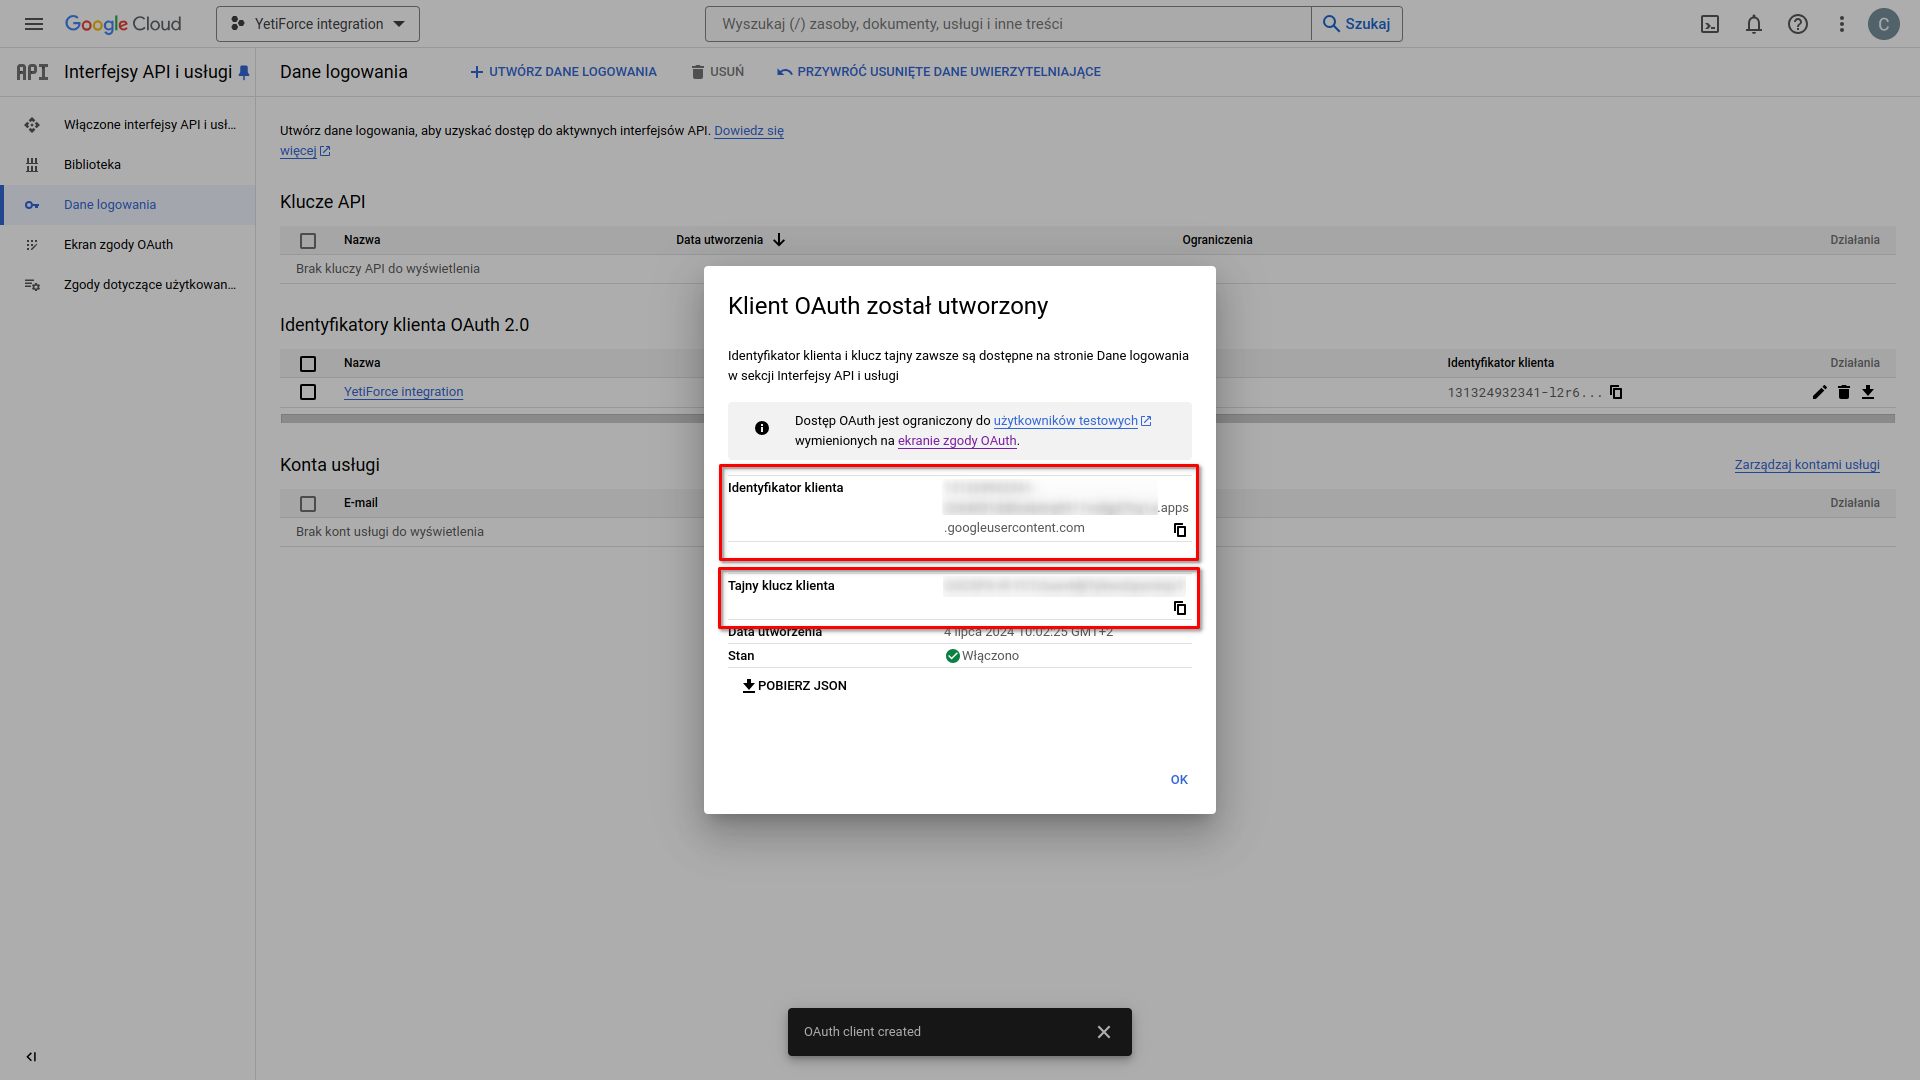Copy the Identyfikator klienta value
The height and width of the screenshot is (1080, 1920).
(x=1180, y=530)
